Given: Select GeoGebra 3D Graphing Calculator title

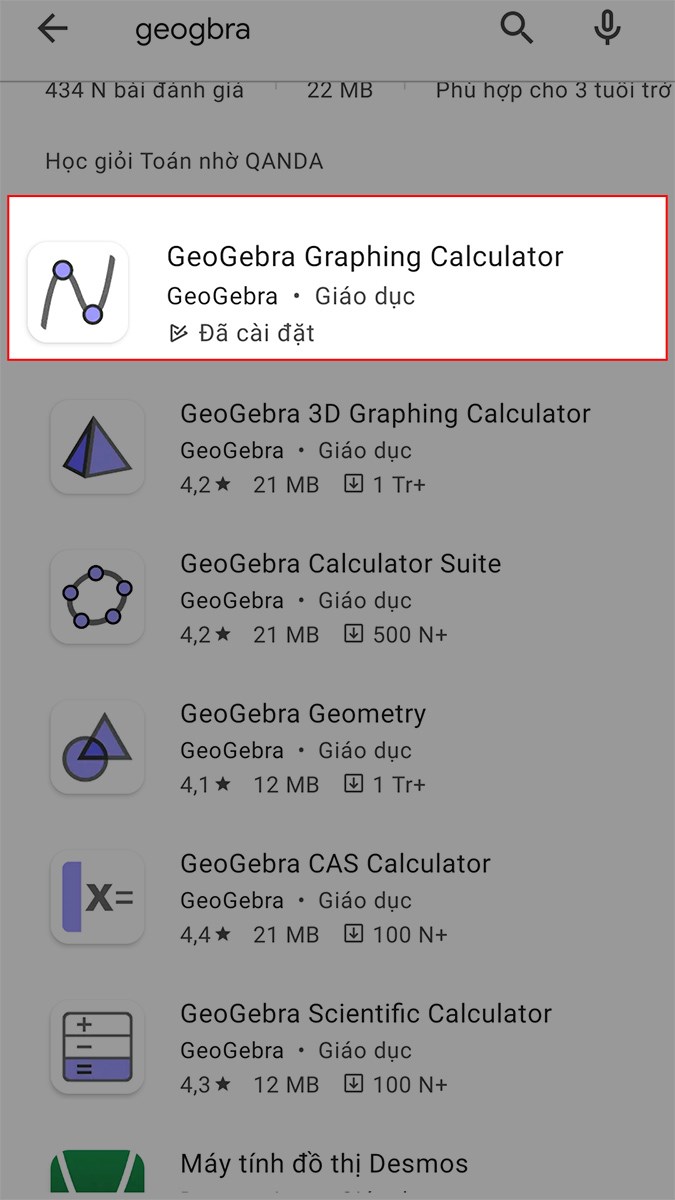Looking at the screenshot, I should point(385,413).
